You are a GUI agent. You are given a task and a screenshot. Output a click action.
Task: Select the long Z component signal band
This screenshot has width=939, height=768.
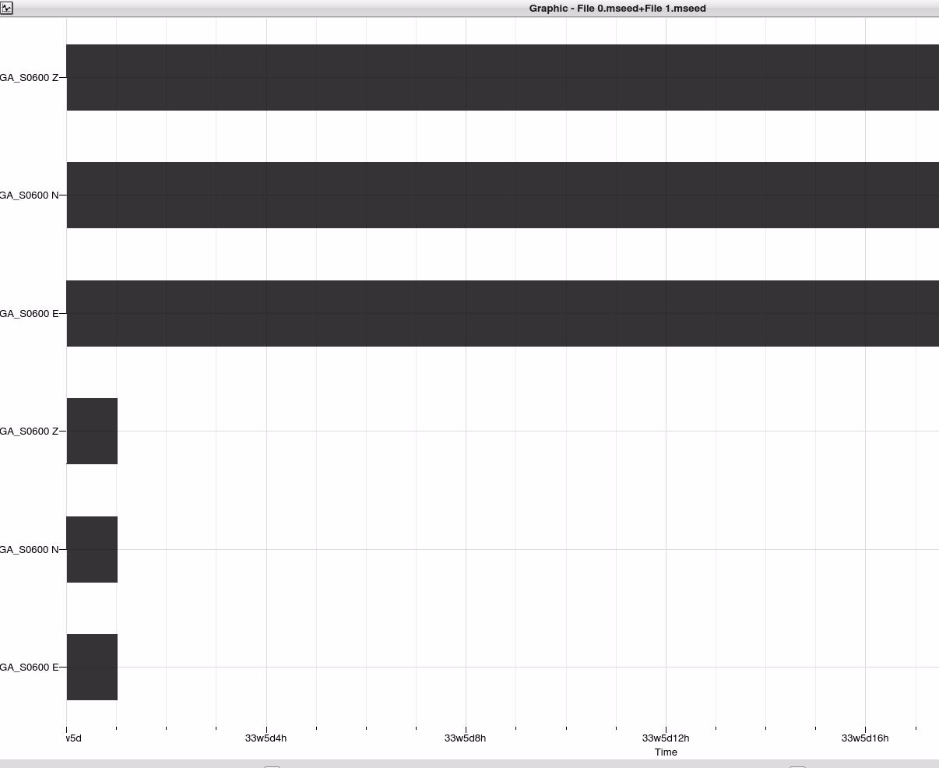click(x=502, y=77)
